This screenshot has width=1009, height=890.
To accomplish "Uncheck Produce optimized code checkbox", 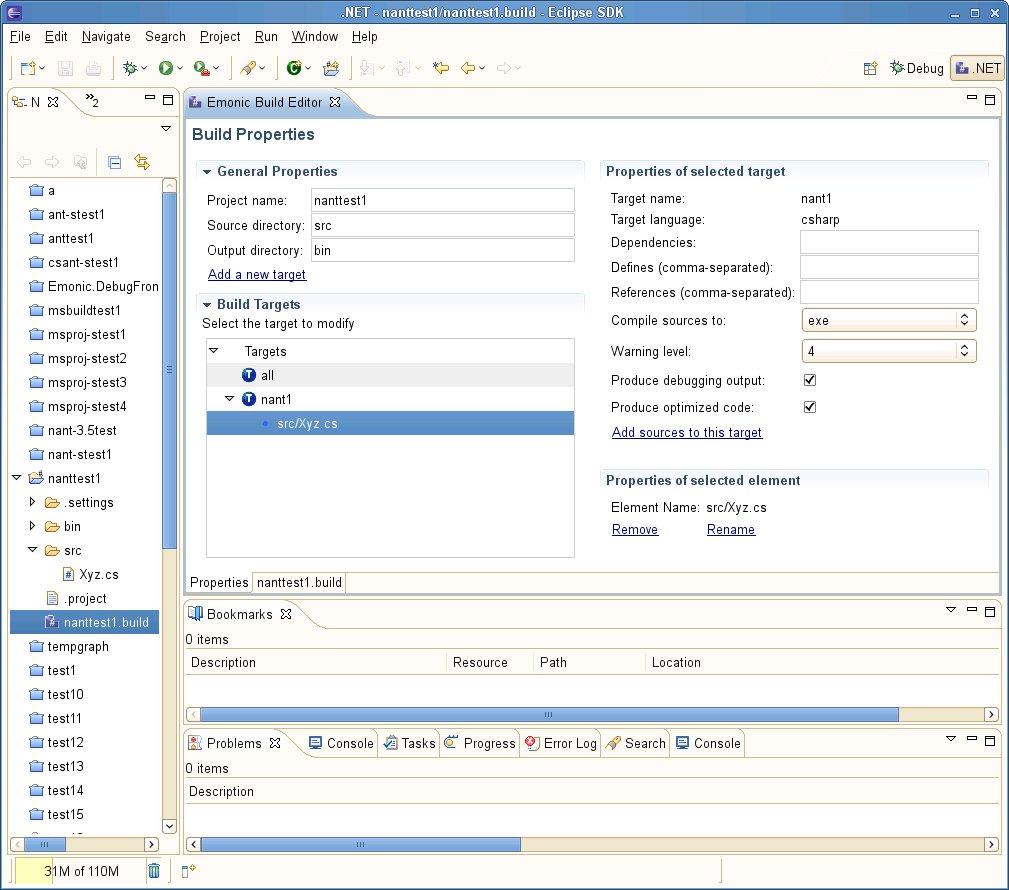I will (810, 408).
